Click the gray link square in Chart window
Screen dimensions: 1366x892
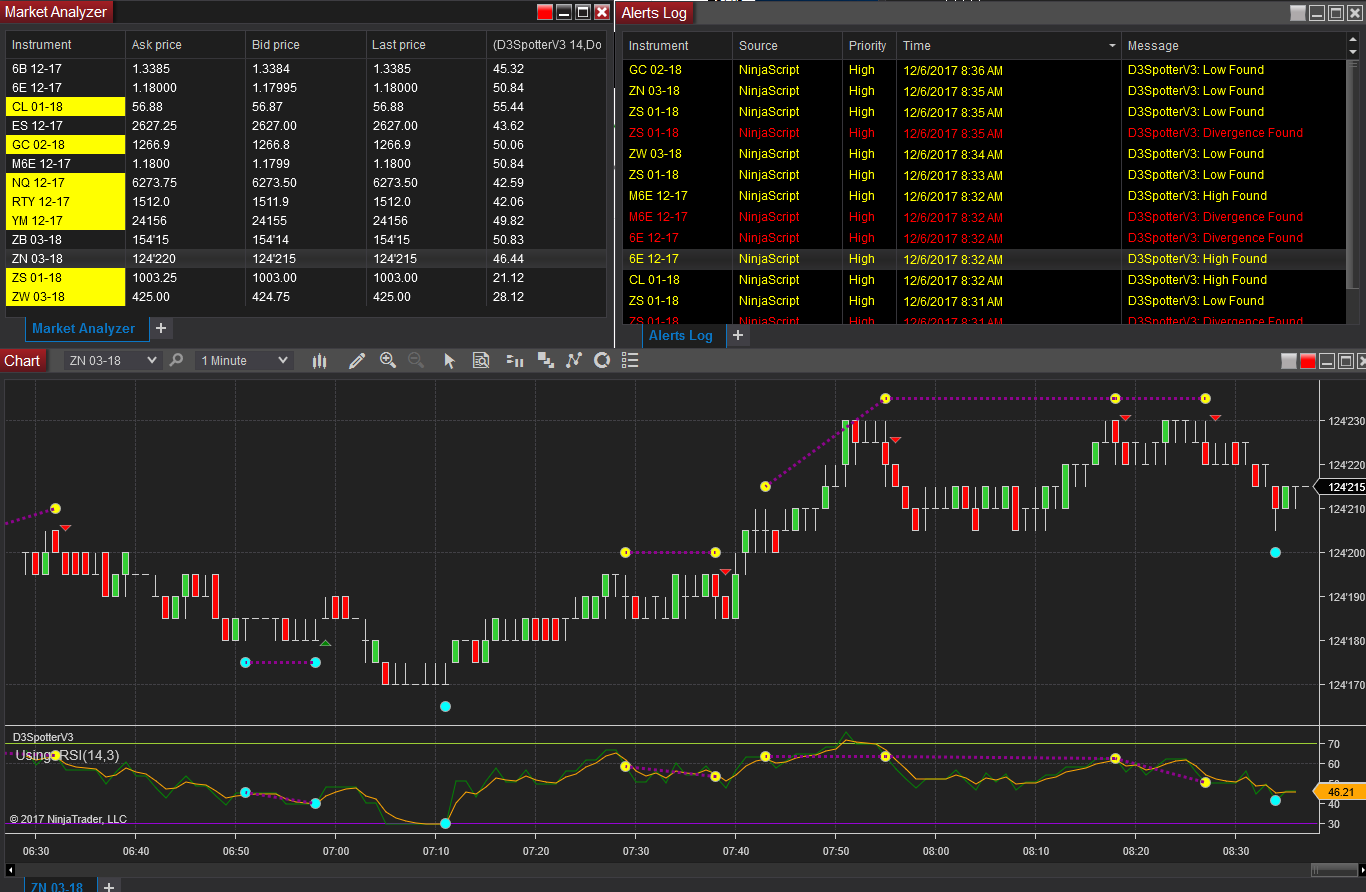point(1289,361)
